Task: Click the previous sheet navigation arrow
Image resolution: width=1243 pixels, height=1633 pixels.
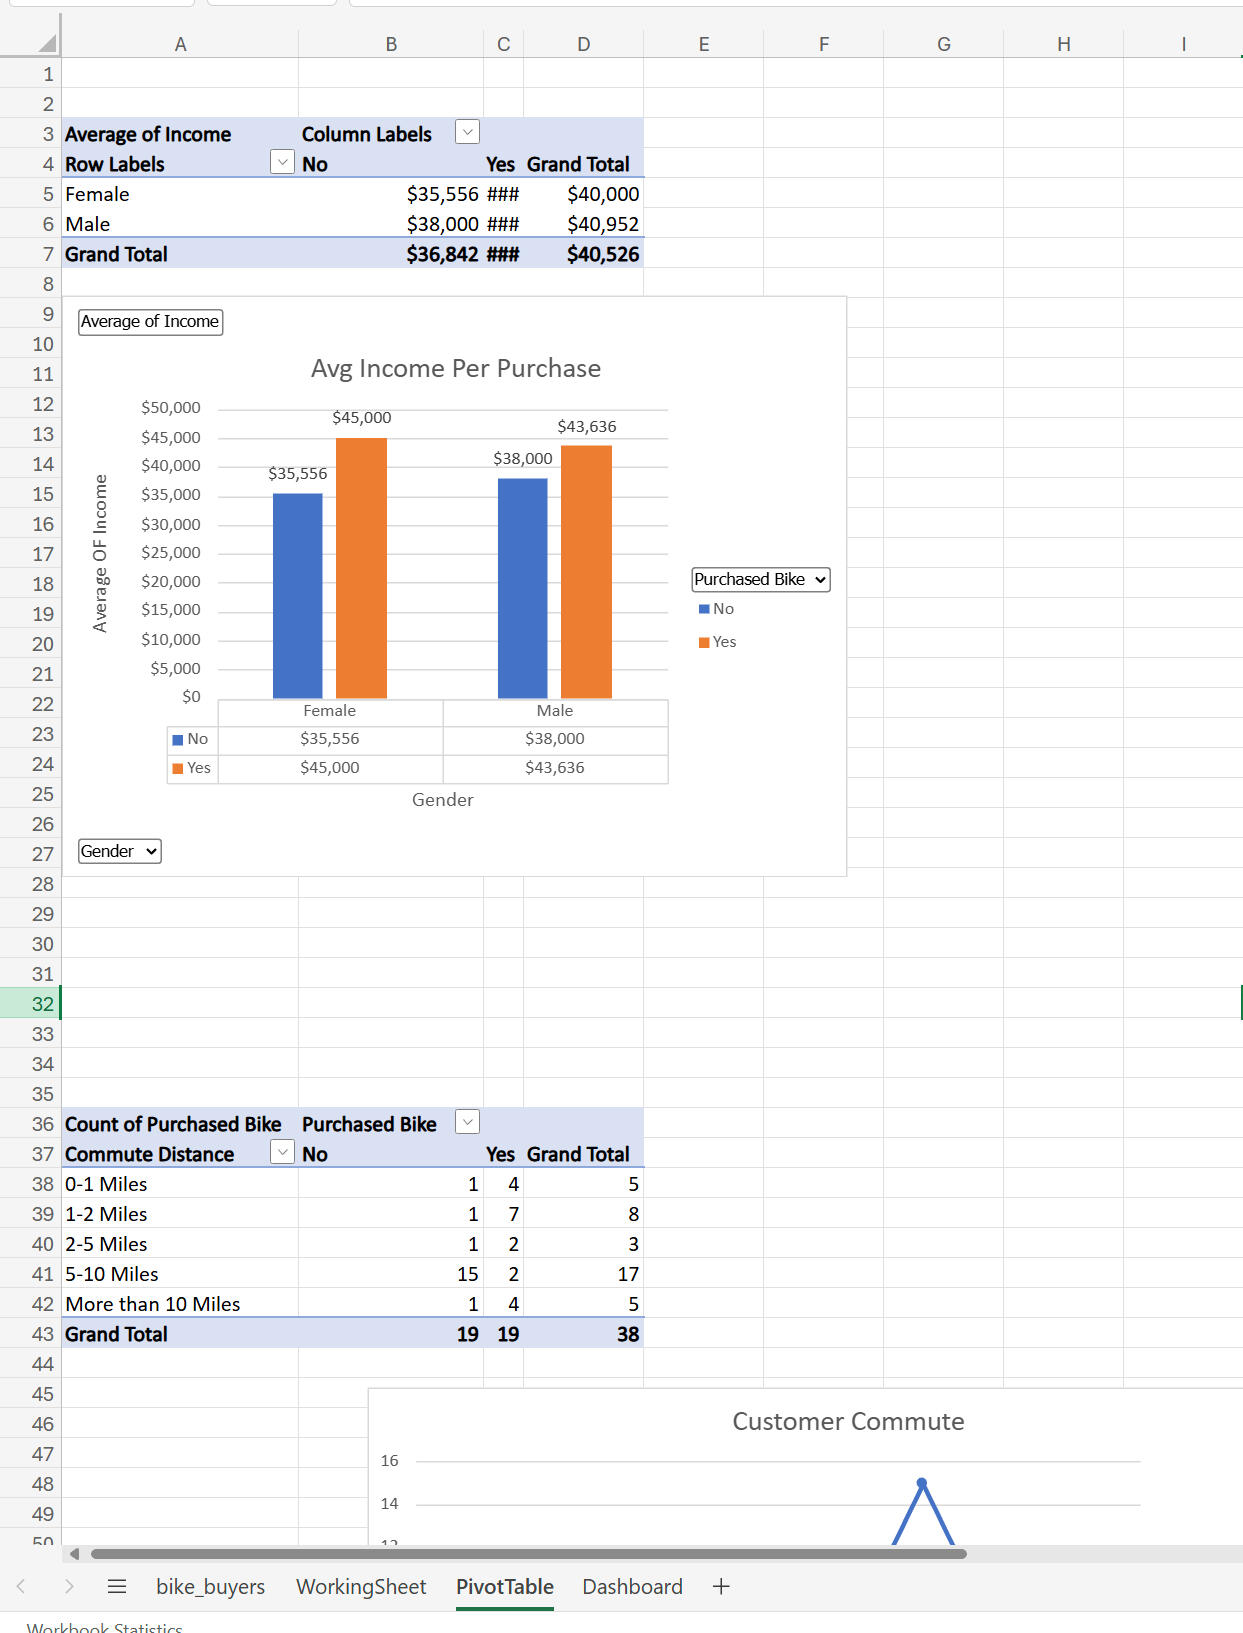Action: coord(21,1586)
